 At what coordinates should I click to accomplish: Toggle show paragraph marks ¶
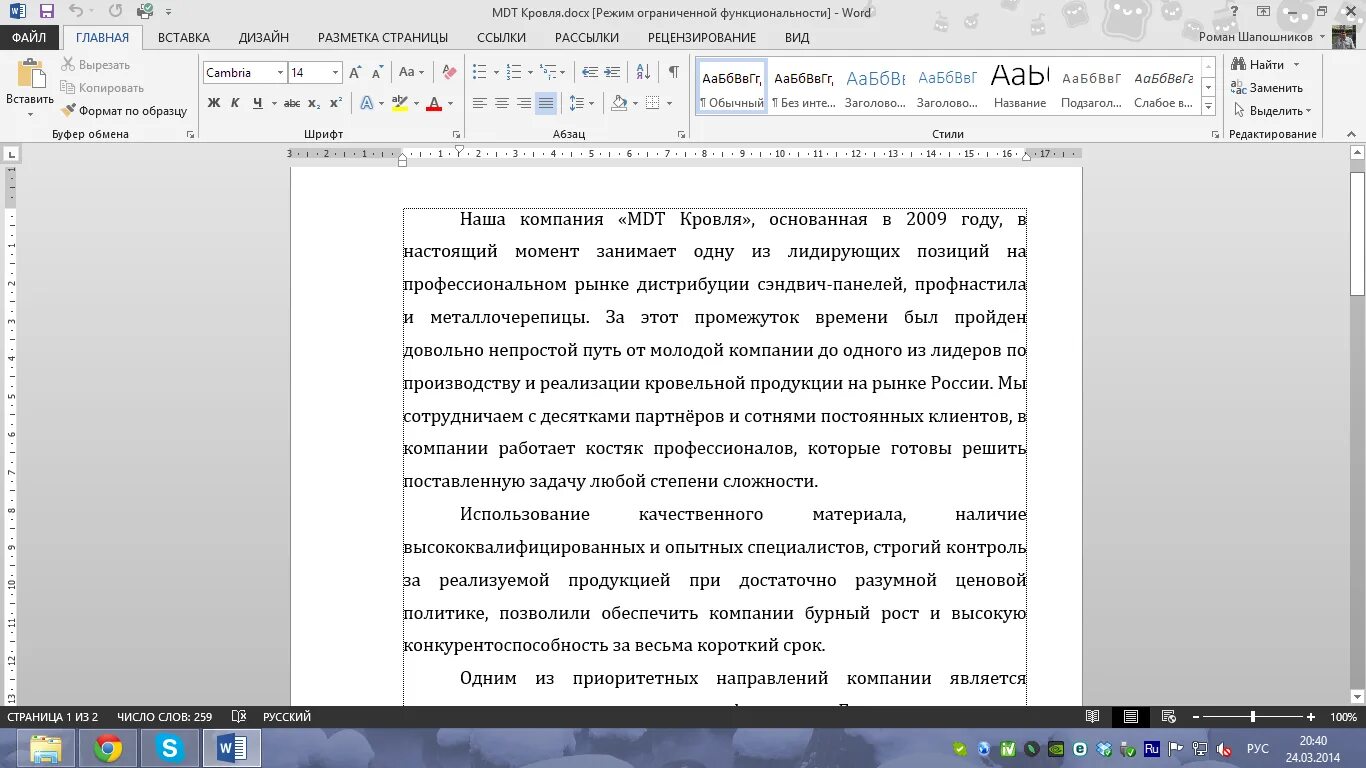pos(673,72)
